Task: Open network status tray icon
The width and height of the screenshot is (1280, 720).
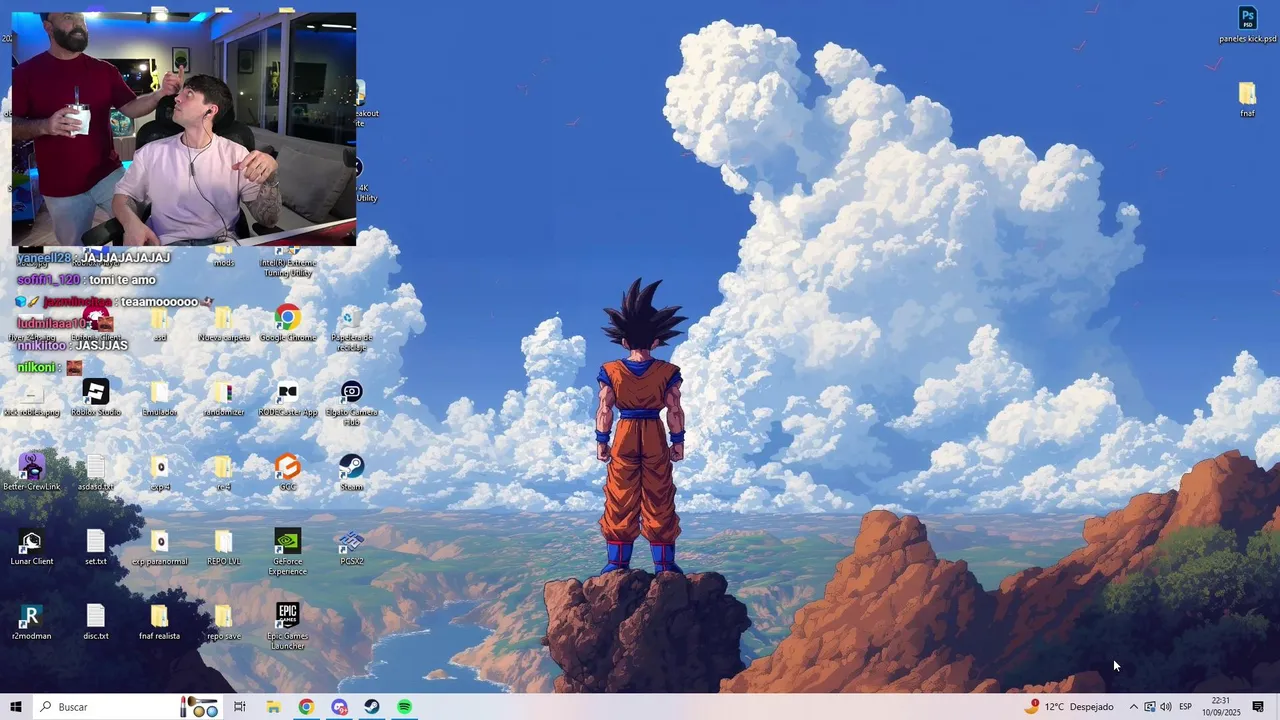Action: point(1150,707)
